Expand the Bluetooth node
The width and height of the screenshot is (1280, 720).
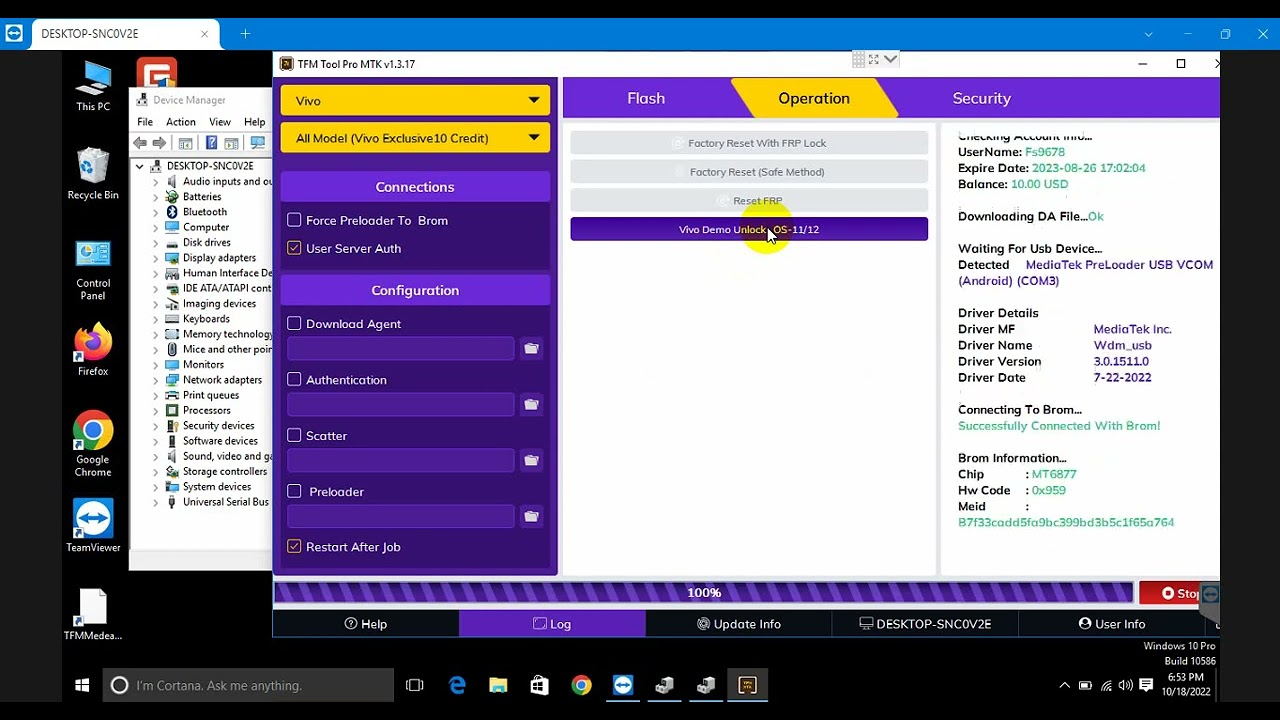pos(155,212)
